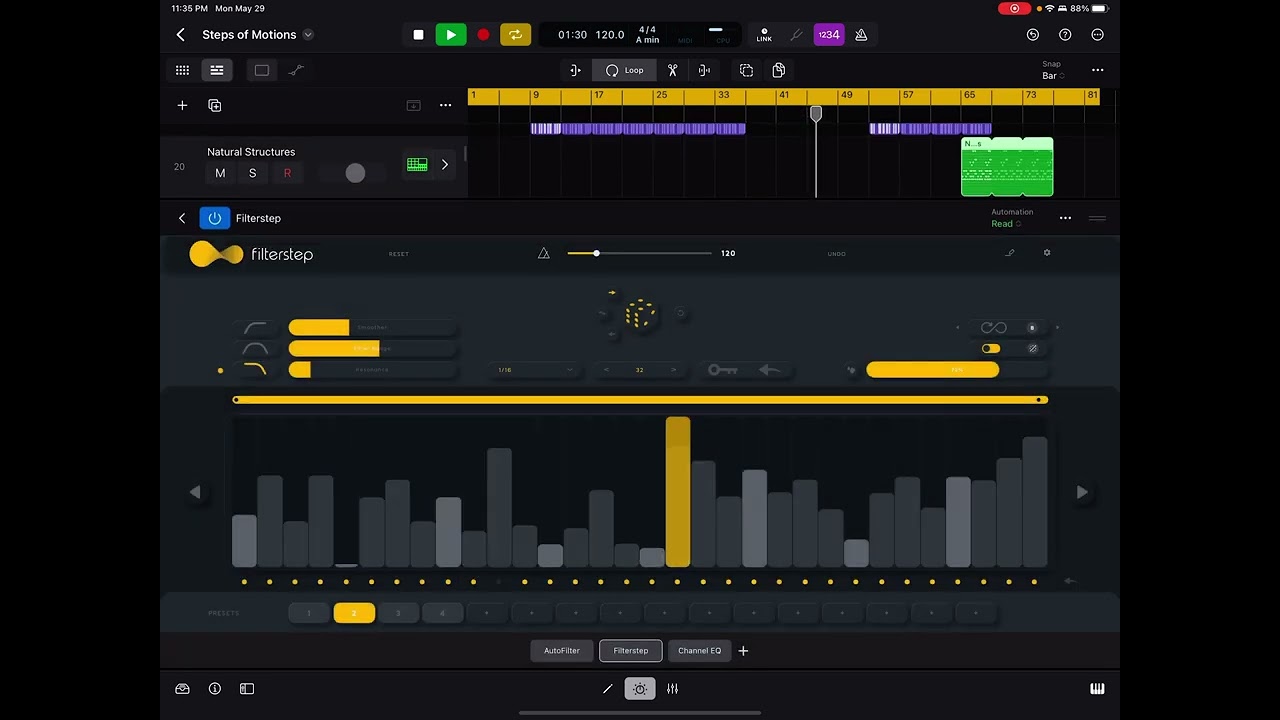Viewport: 1280px width, 720px height.
Task: Click the undo history icon at top right
Action: coord(1033,35)
